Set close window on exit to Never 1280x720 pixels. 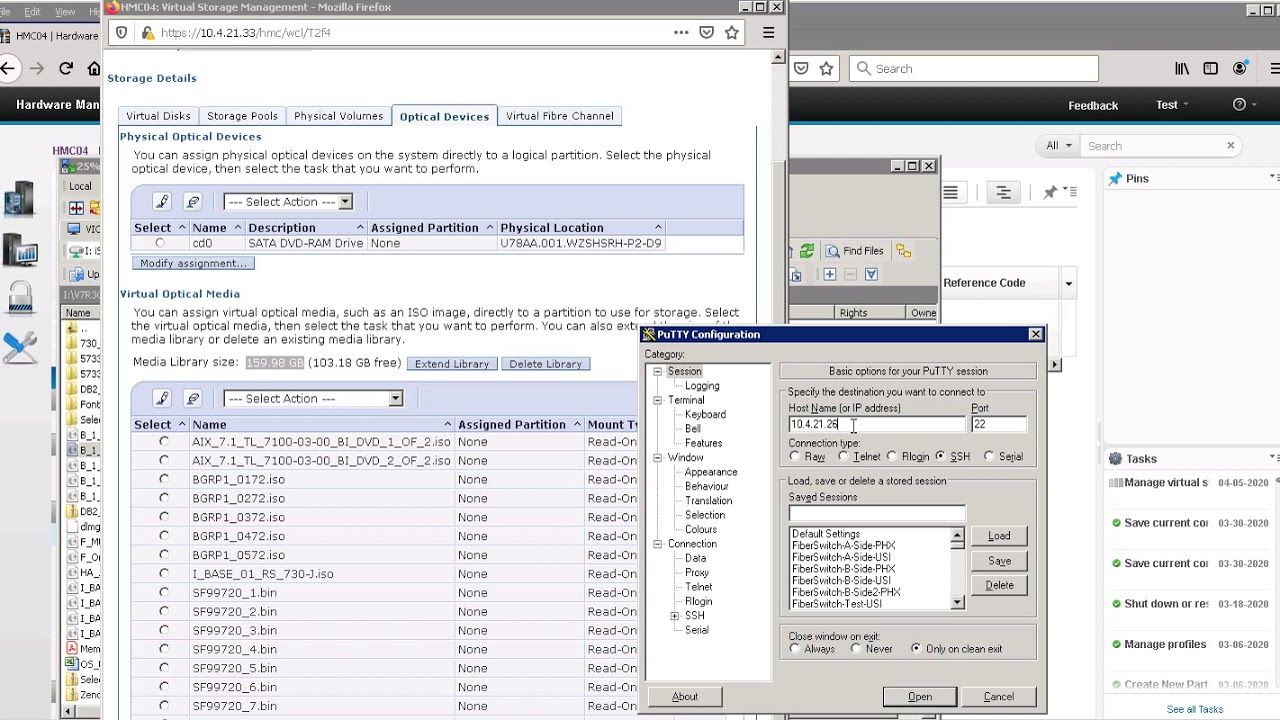pos(856,649)
